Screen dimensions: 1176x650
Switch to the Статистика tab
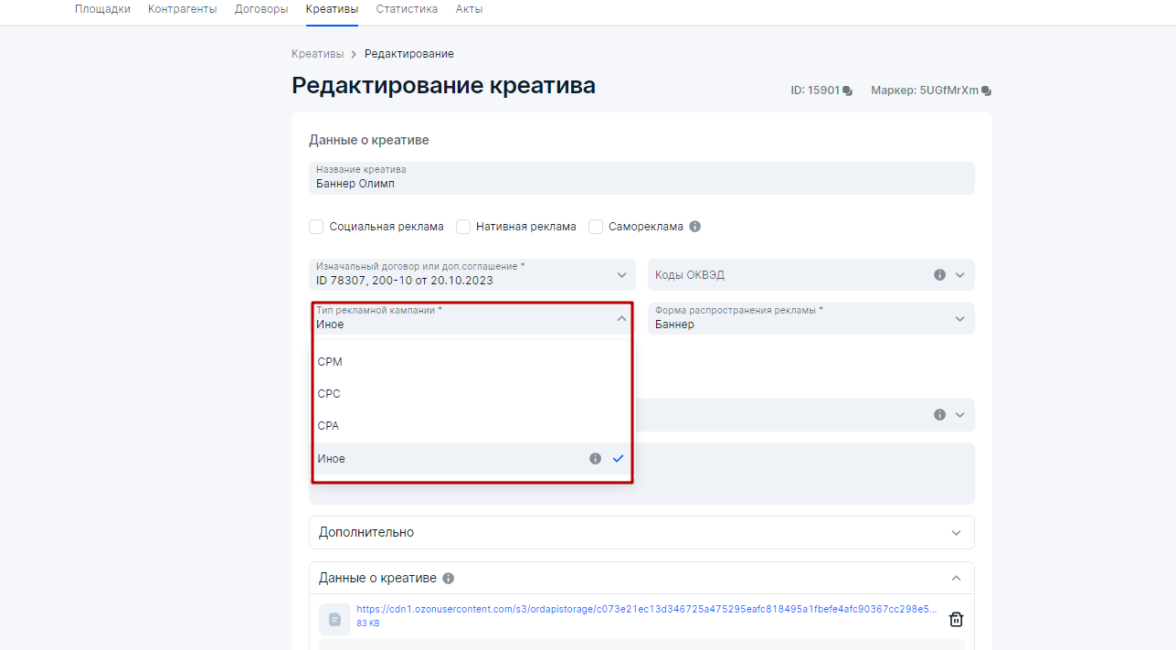tap(406, 9)
